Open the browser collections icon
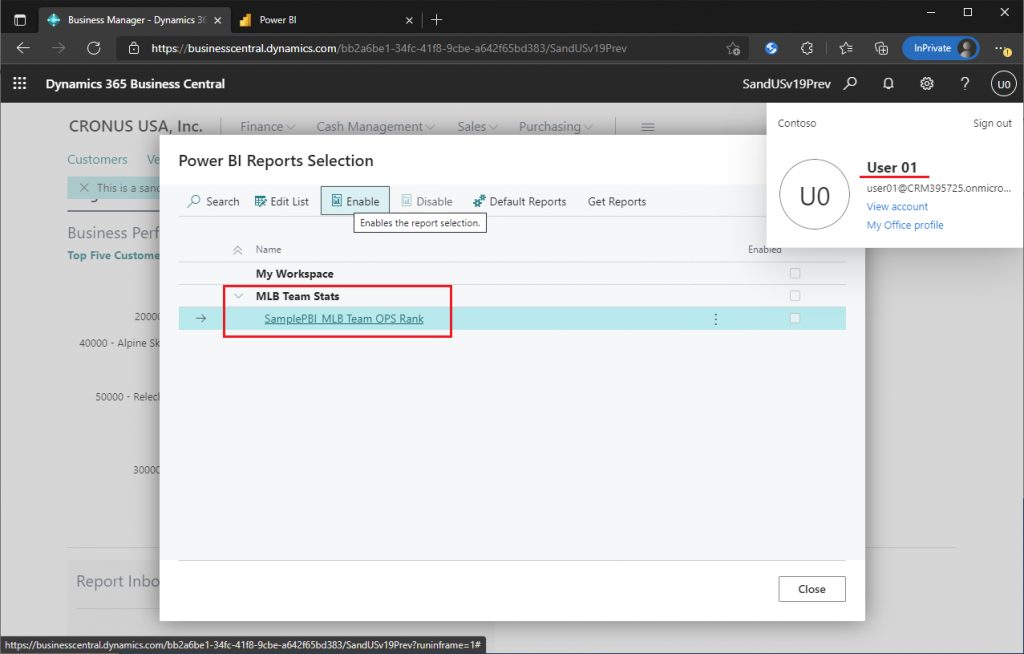Screen dimensions: 1024x654 [x=881, y=48]
